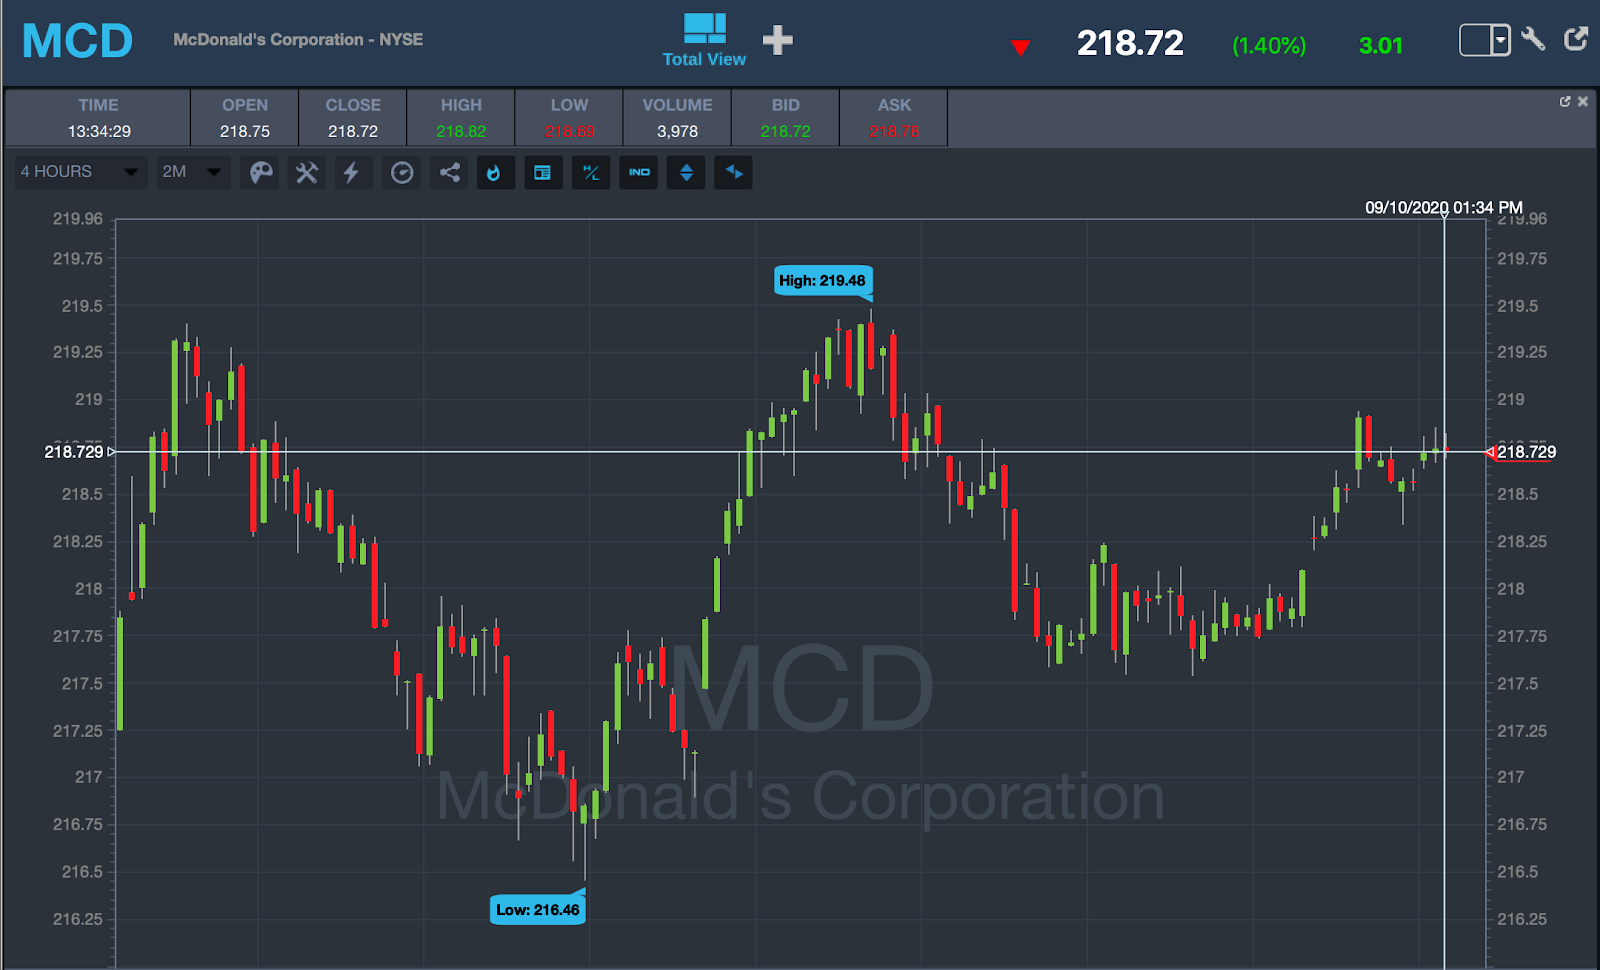Open the IND indicators button
Screen dimensions: 1600x970
(639, 173)
